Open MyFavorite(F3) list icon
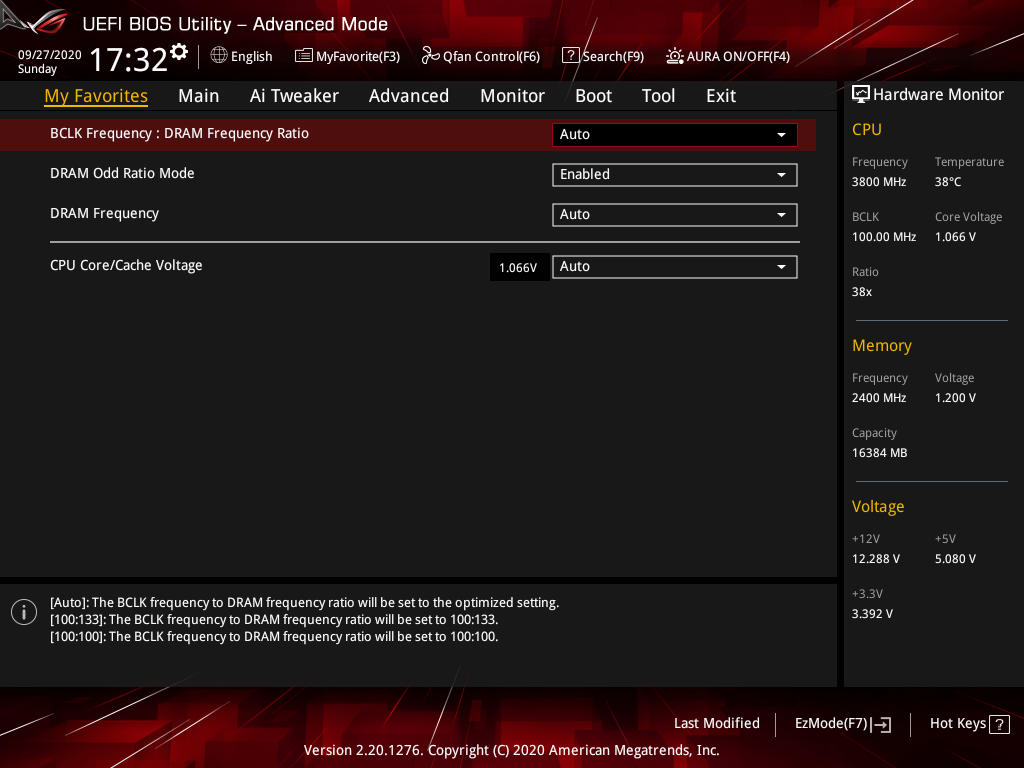Screen dimensions: 1024x768 tap(303, 56)
